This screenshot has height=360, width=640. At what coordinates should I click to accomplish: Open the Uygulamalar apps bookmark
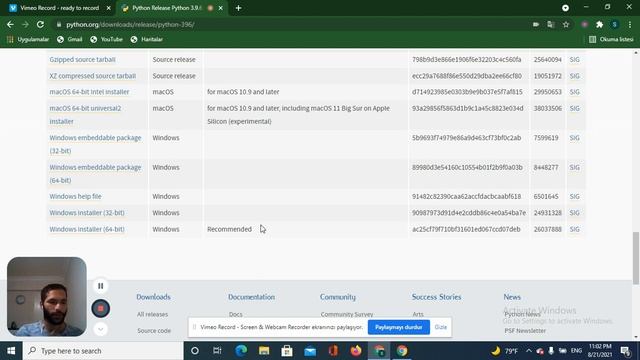[x=28, y=39]
